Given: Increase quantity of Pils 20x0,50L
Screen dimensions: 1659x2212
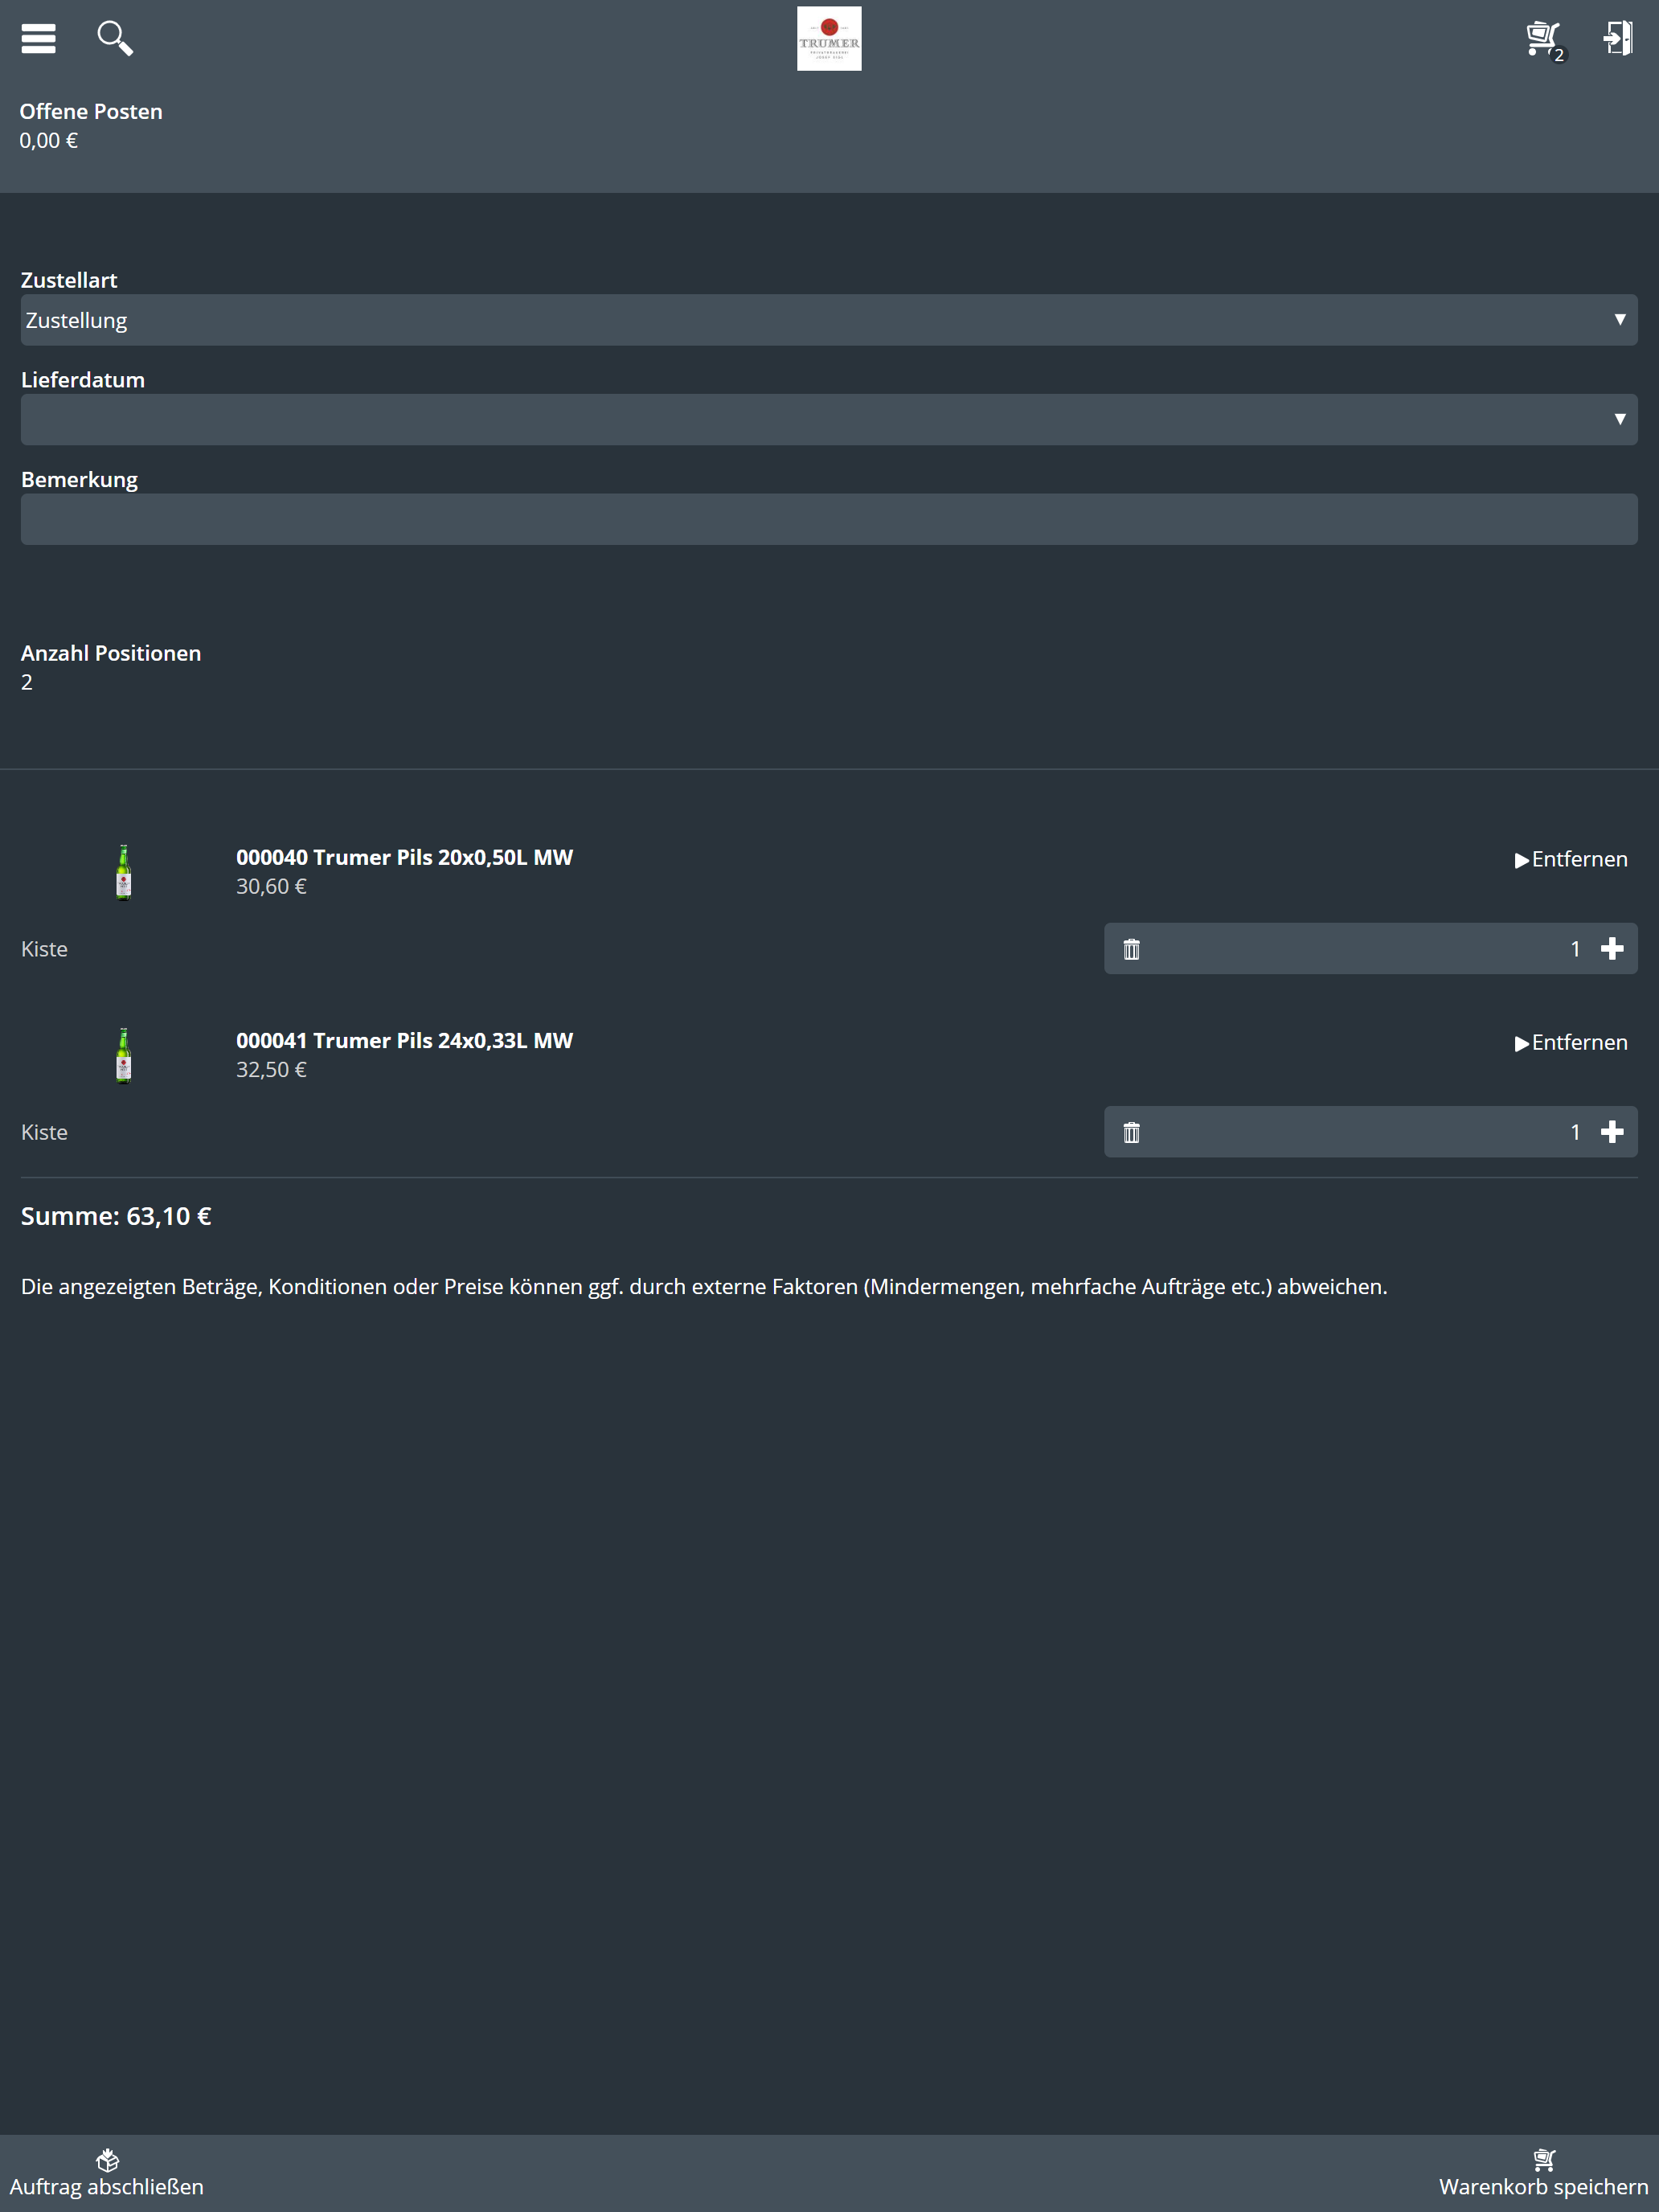Looking at the screenshot, I should click(1612, 949).
